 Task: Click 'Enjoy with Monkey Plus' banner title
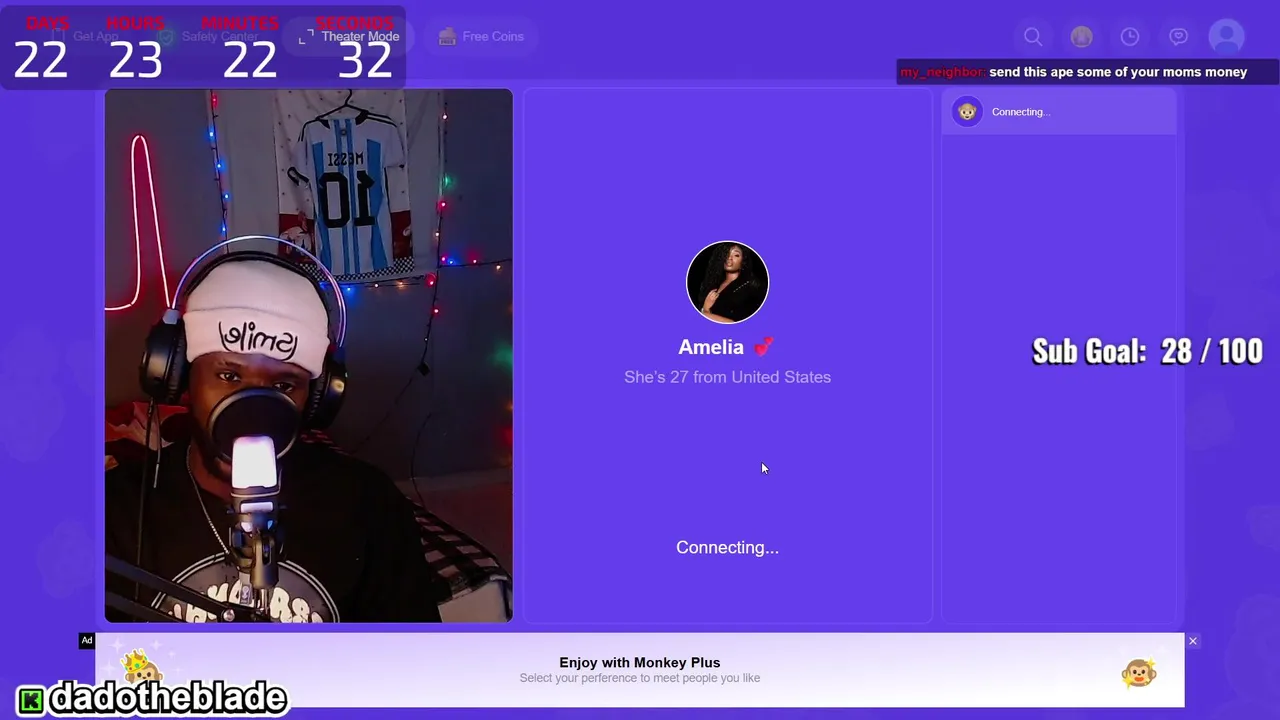click(640, 662)
